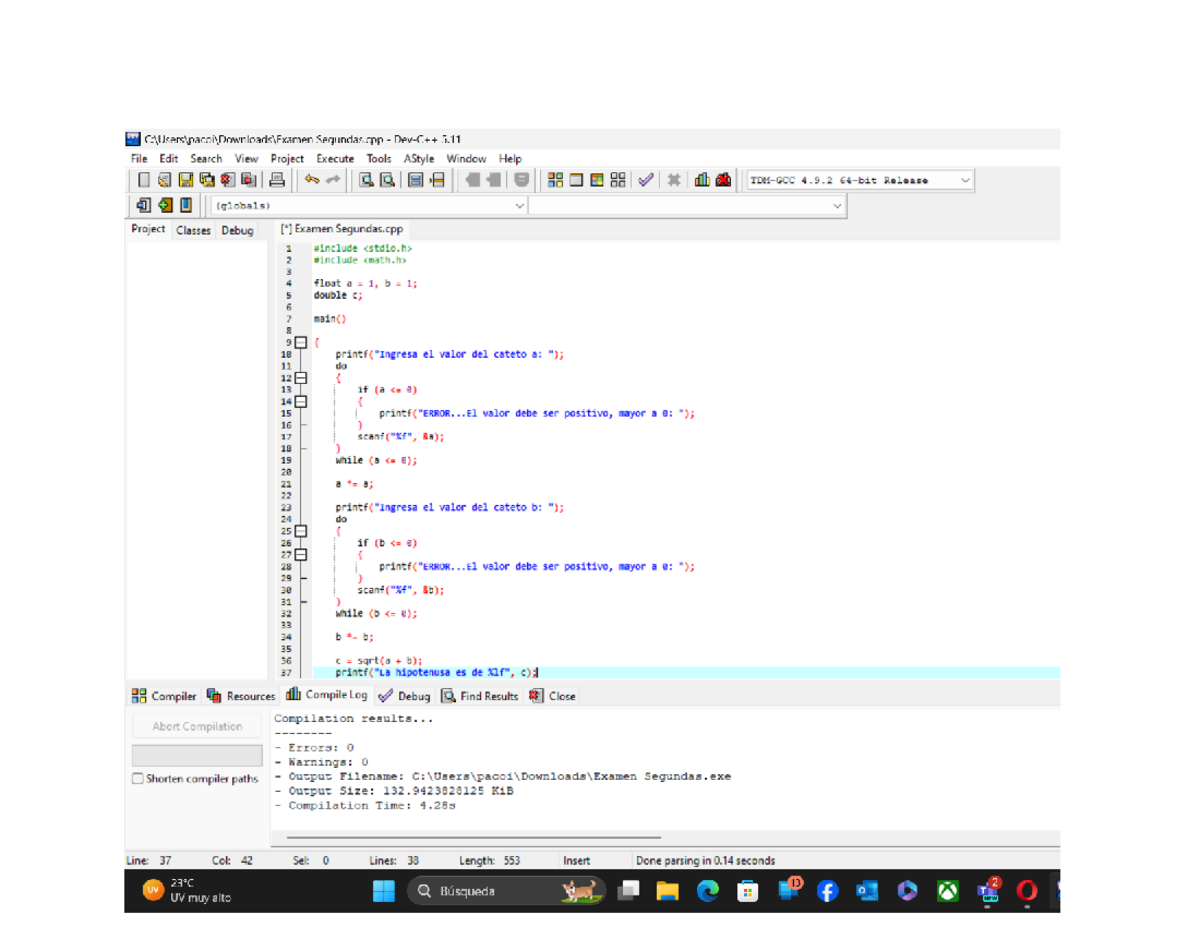Open the Execute menu

pyautogui.click(x=335, y=158)
